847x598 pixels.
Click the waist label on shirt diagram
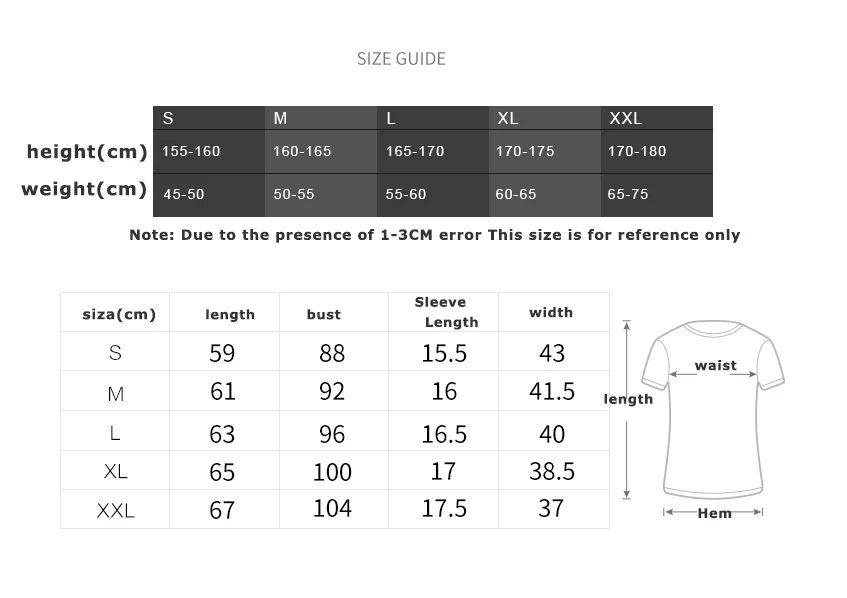pos(715,366)
